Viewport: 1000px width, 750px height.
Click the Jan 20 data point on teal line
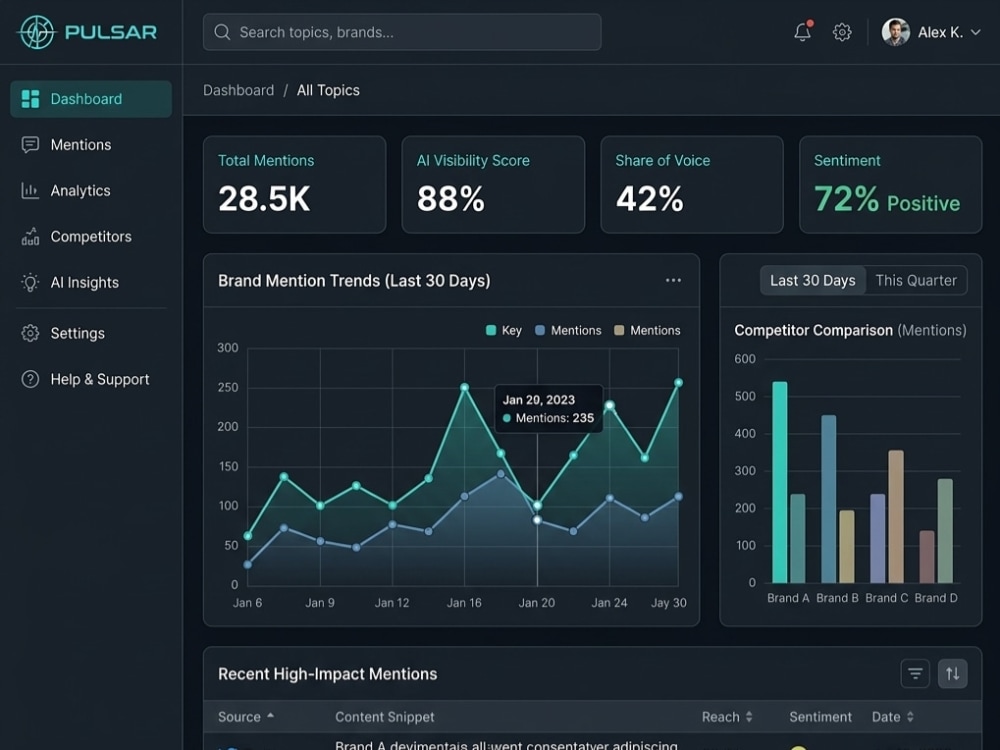[x=538, y=505]
